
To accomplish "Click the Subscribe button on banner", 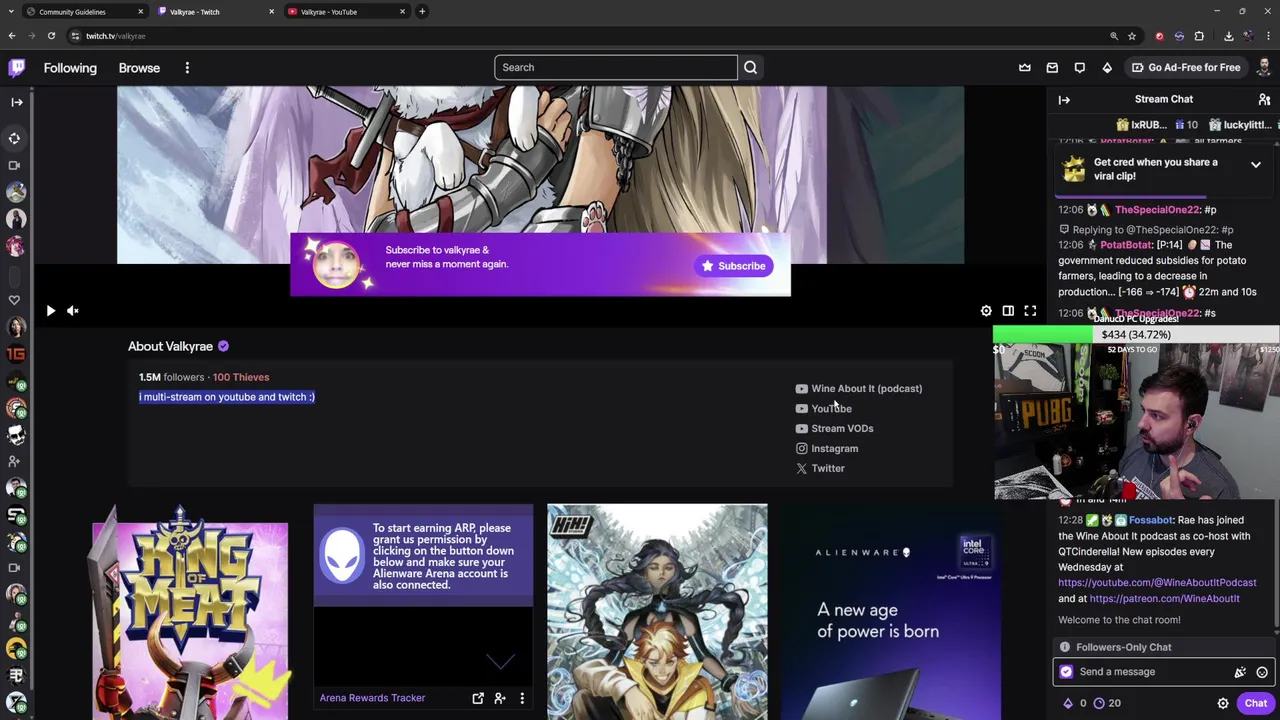I will (x=733, y=266).
